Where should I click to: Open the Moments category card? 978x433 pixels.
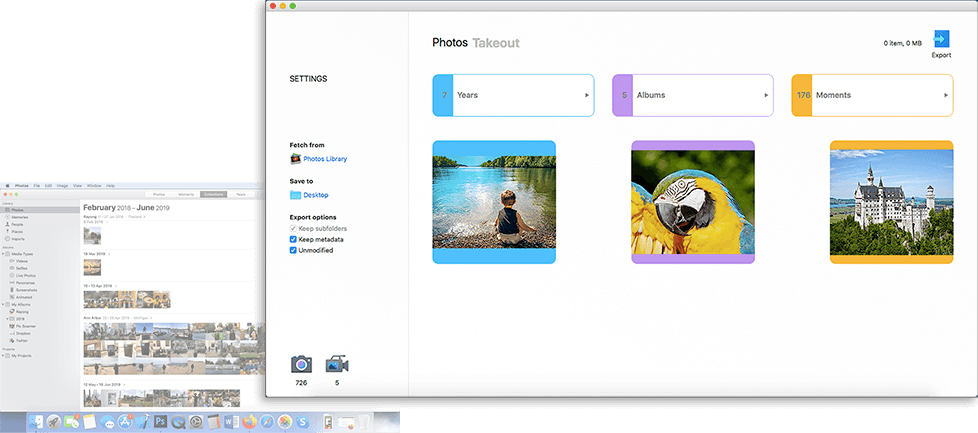coord(873,95)
